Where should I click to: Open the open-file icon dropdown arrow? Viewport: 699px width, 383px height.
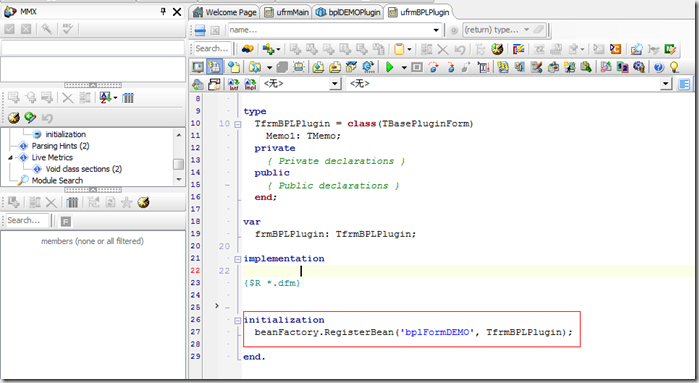tap(269, 68)
